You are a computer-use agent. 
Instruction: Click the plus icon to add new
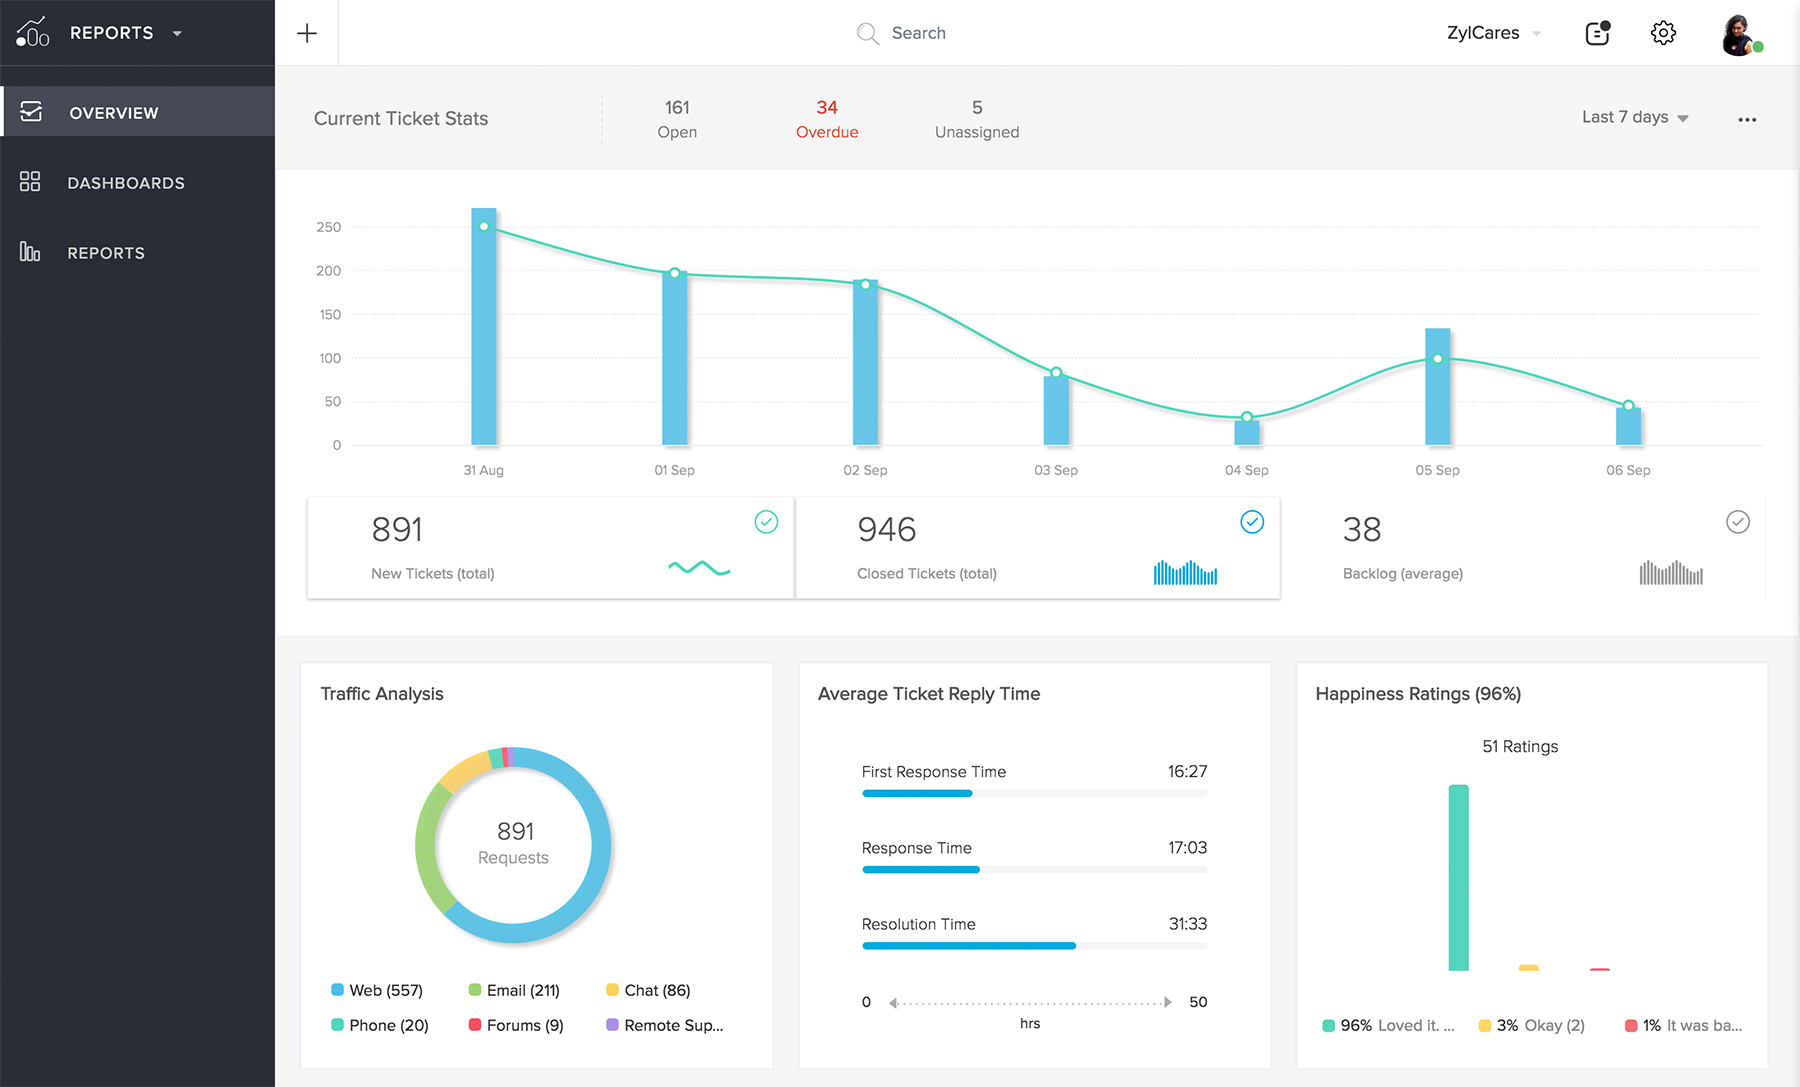point(307,33)
